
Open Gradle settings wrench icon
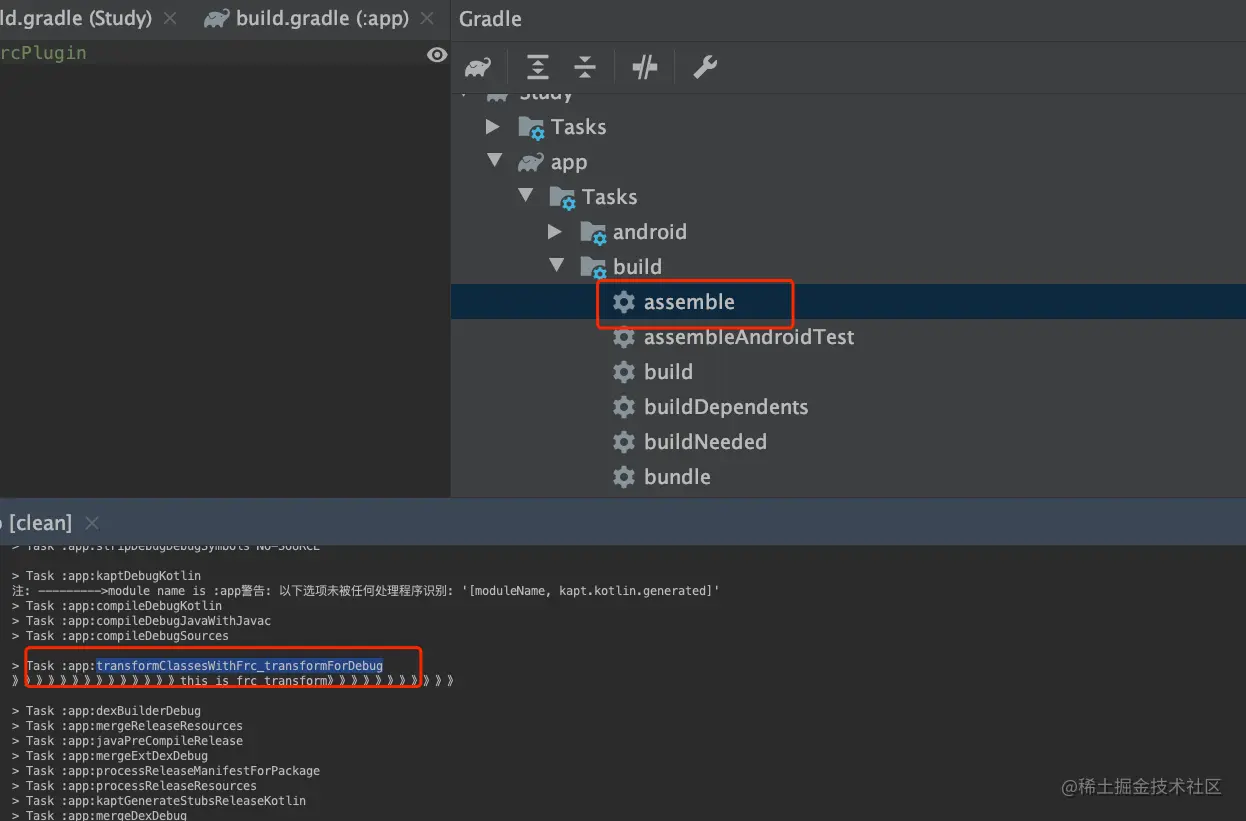pyautogui.click(x=705, y=68)
